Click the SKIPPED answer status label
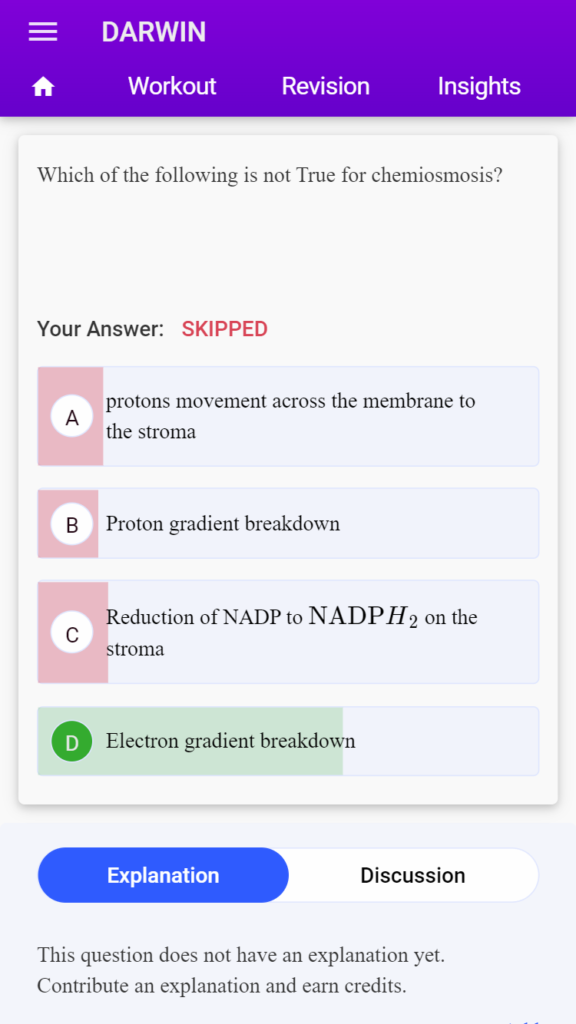The image size is (576, 1024). point(225,329)
